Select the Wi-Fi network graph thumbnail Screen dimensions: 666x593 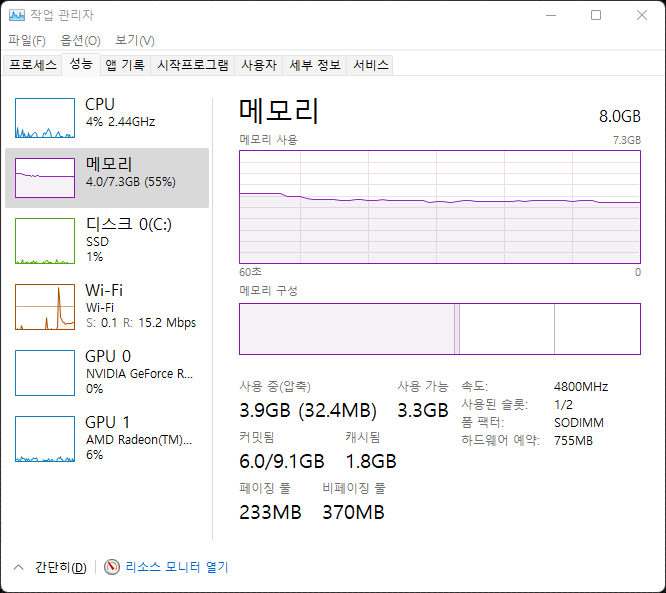click(45, 307)
